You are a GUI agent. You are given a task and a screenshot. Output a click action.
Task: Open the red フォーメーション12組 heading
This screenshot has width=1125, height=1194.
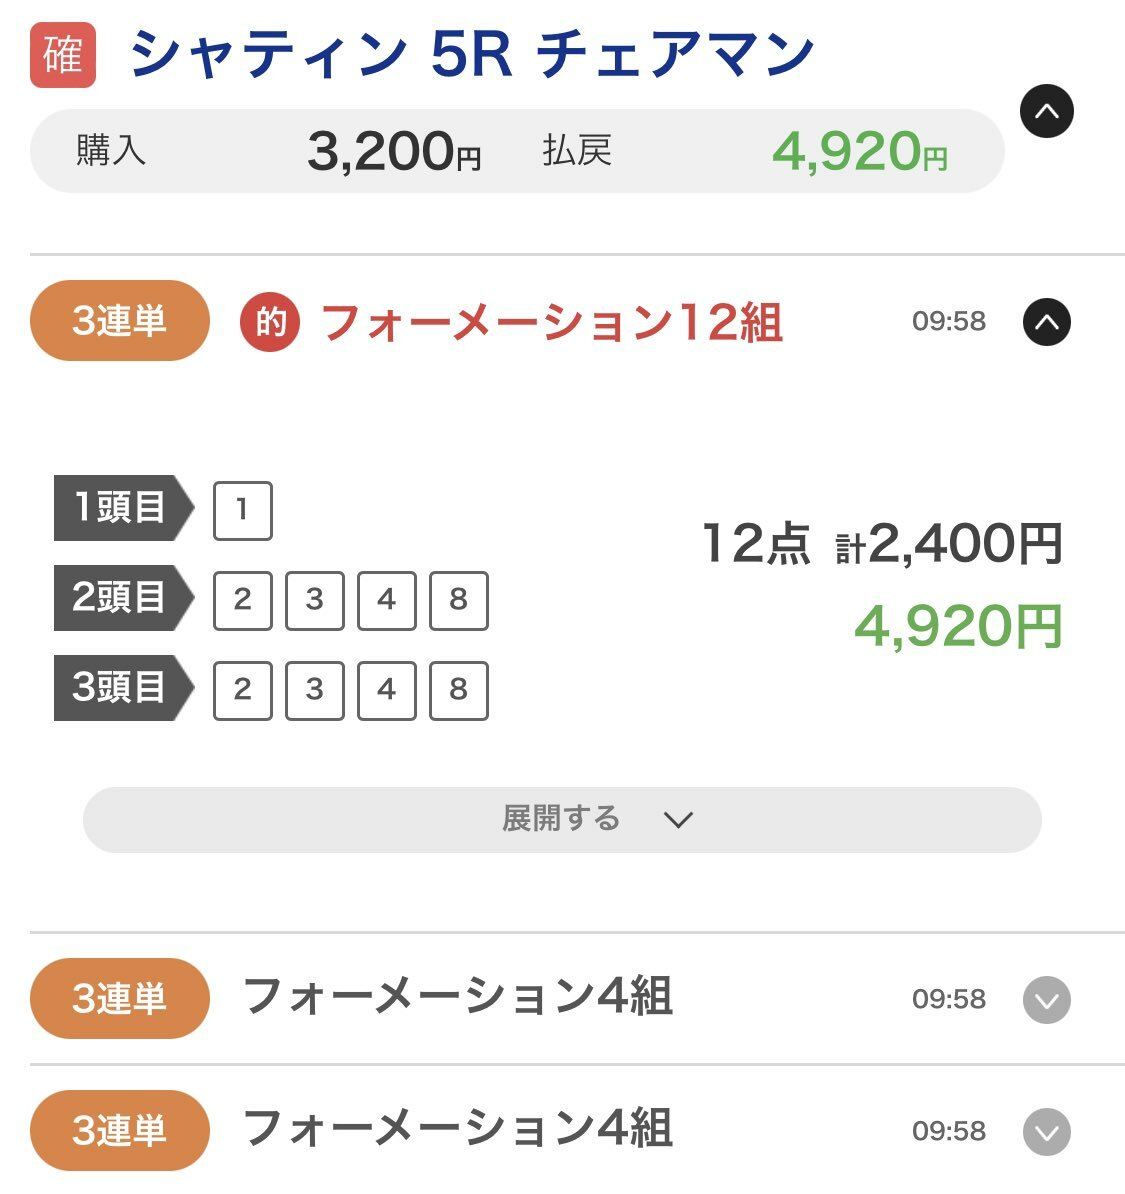[551, 322]
